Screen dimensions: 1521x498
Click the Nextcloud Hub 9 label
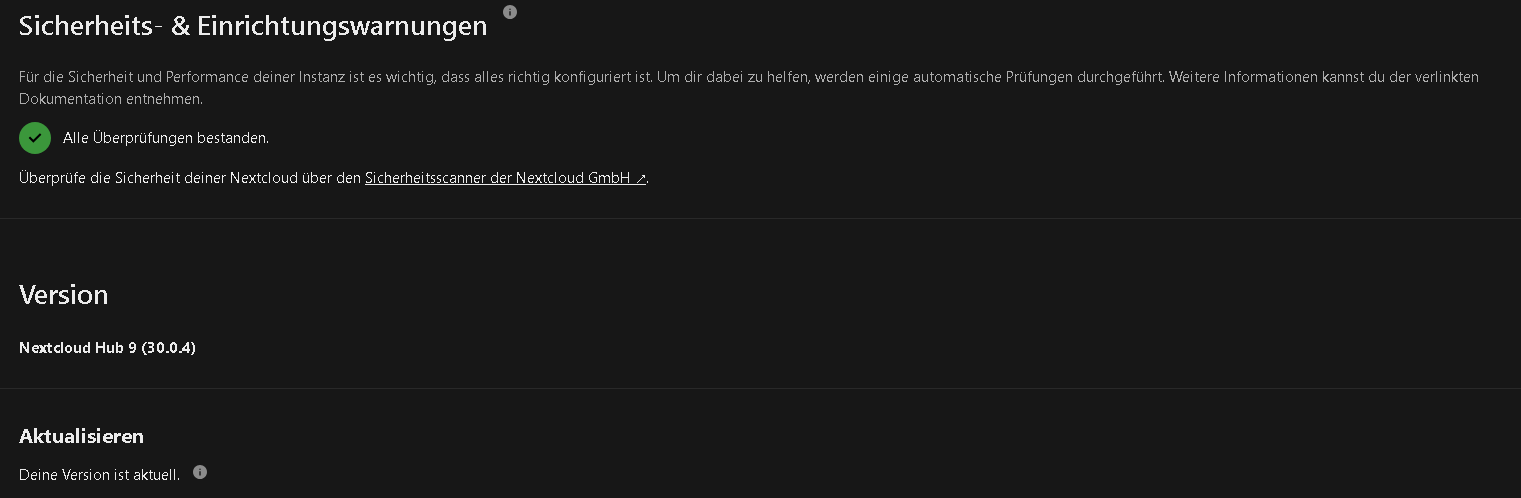(x=78, y=348)
